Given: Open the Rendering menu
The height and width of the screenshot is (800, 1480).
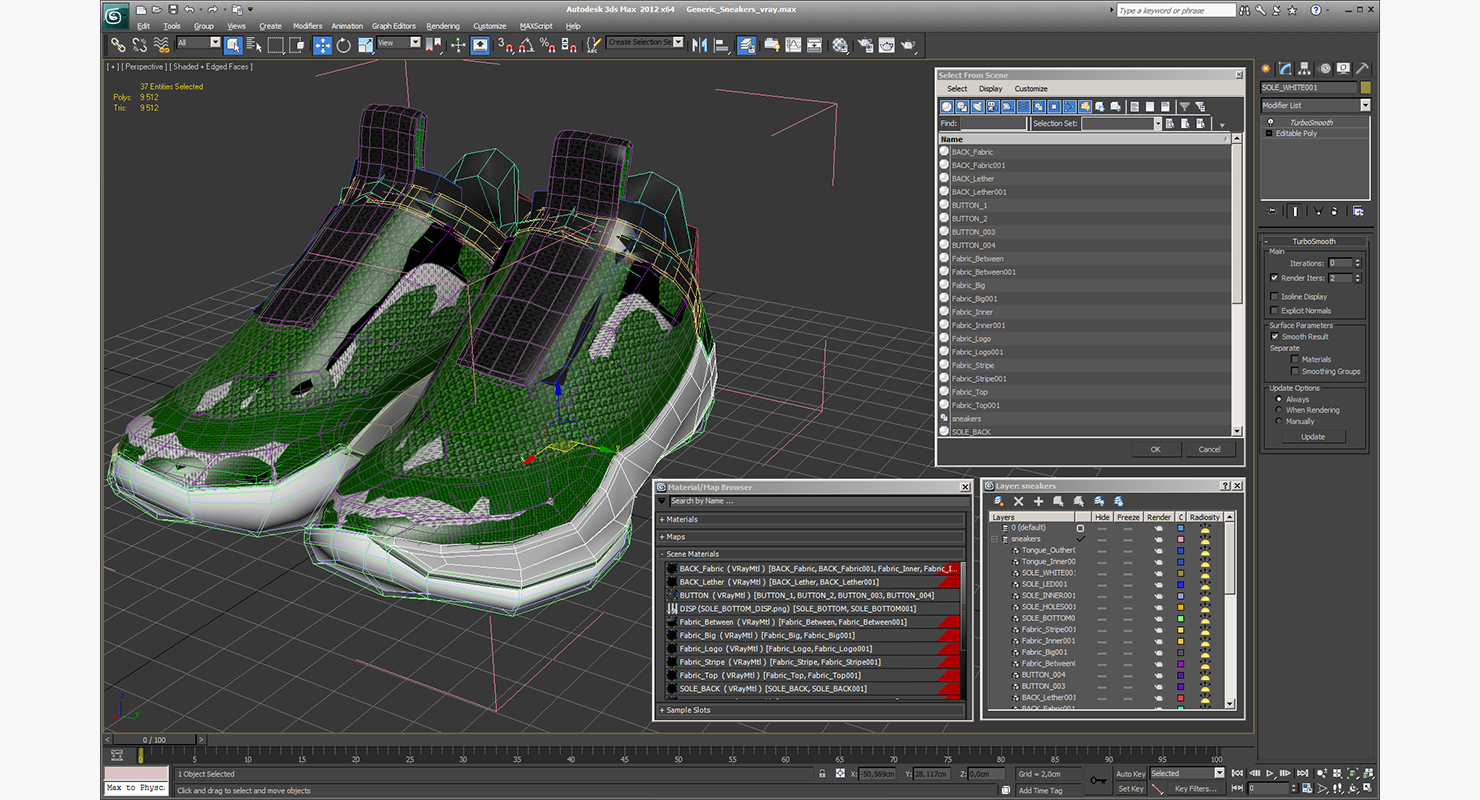Looking at the screenshot, I should (443, 26).
